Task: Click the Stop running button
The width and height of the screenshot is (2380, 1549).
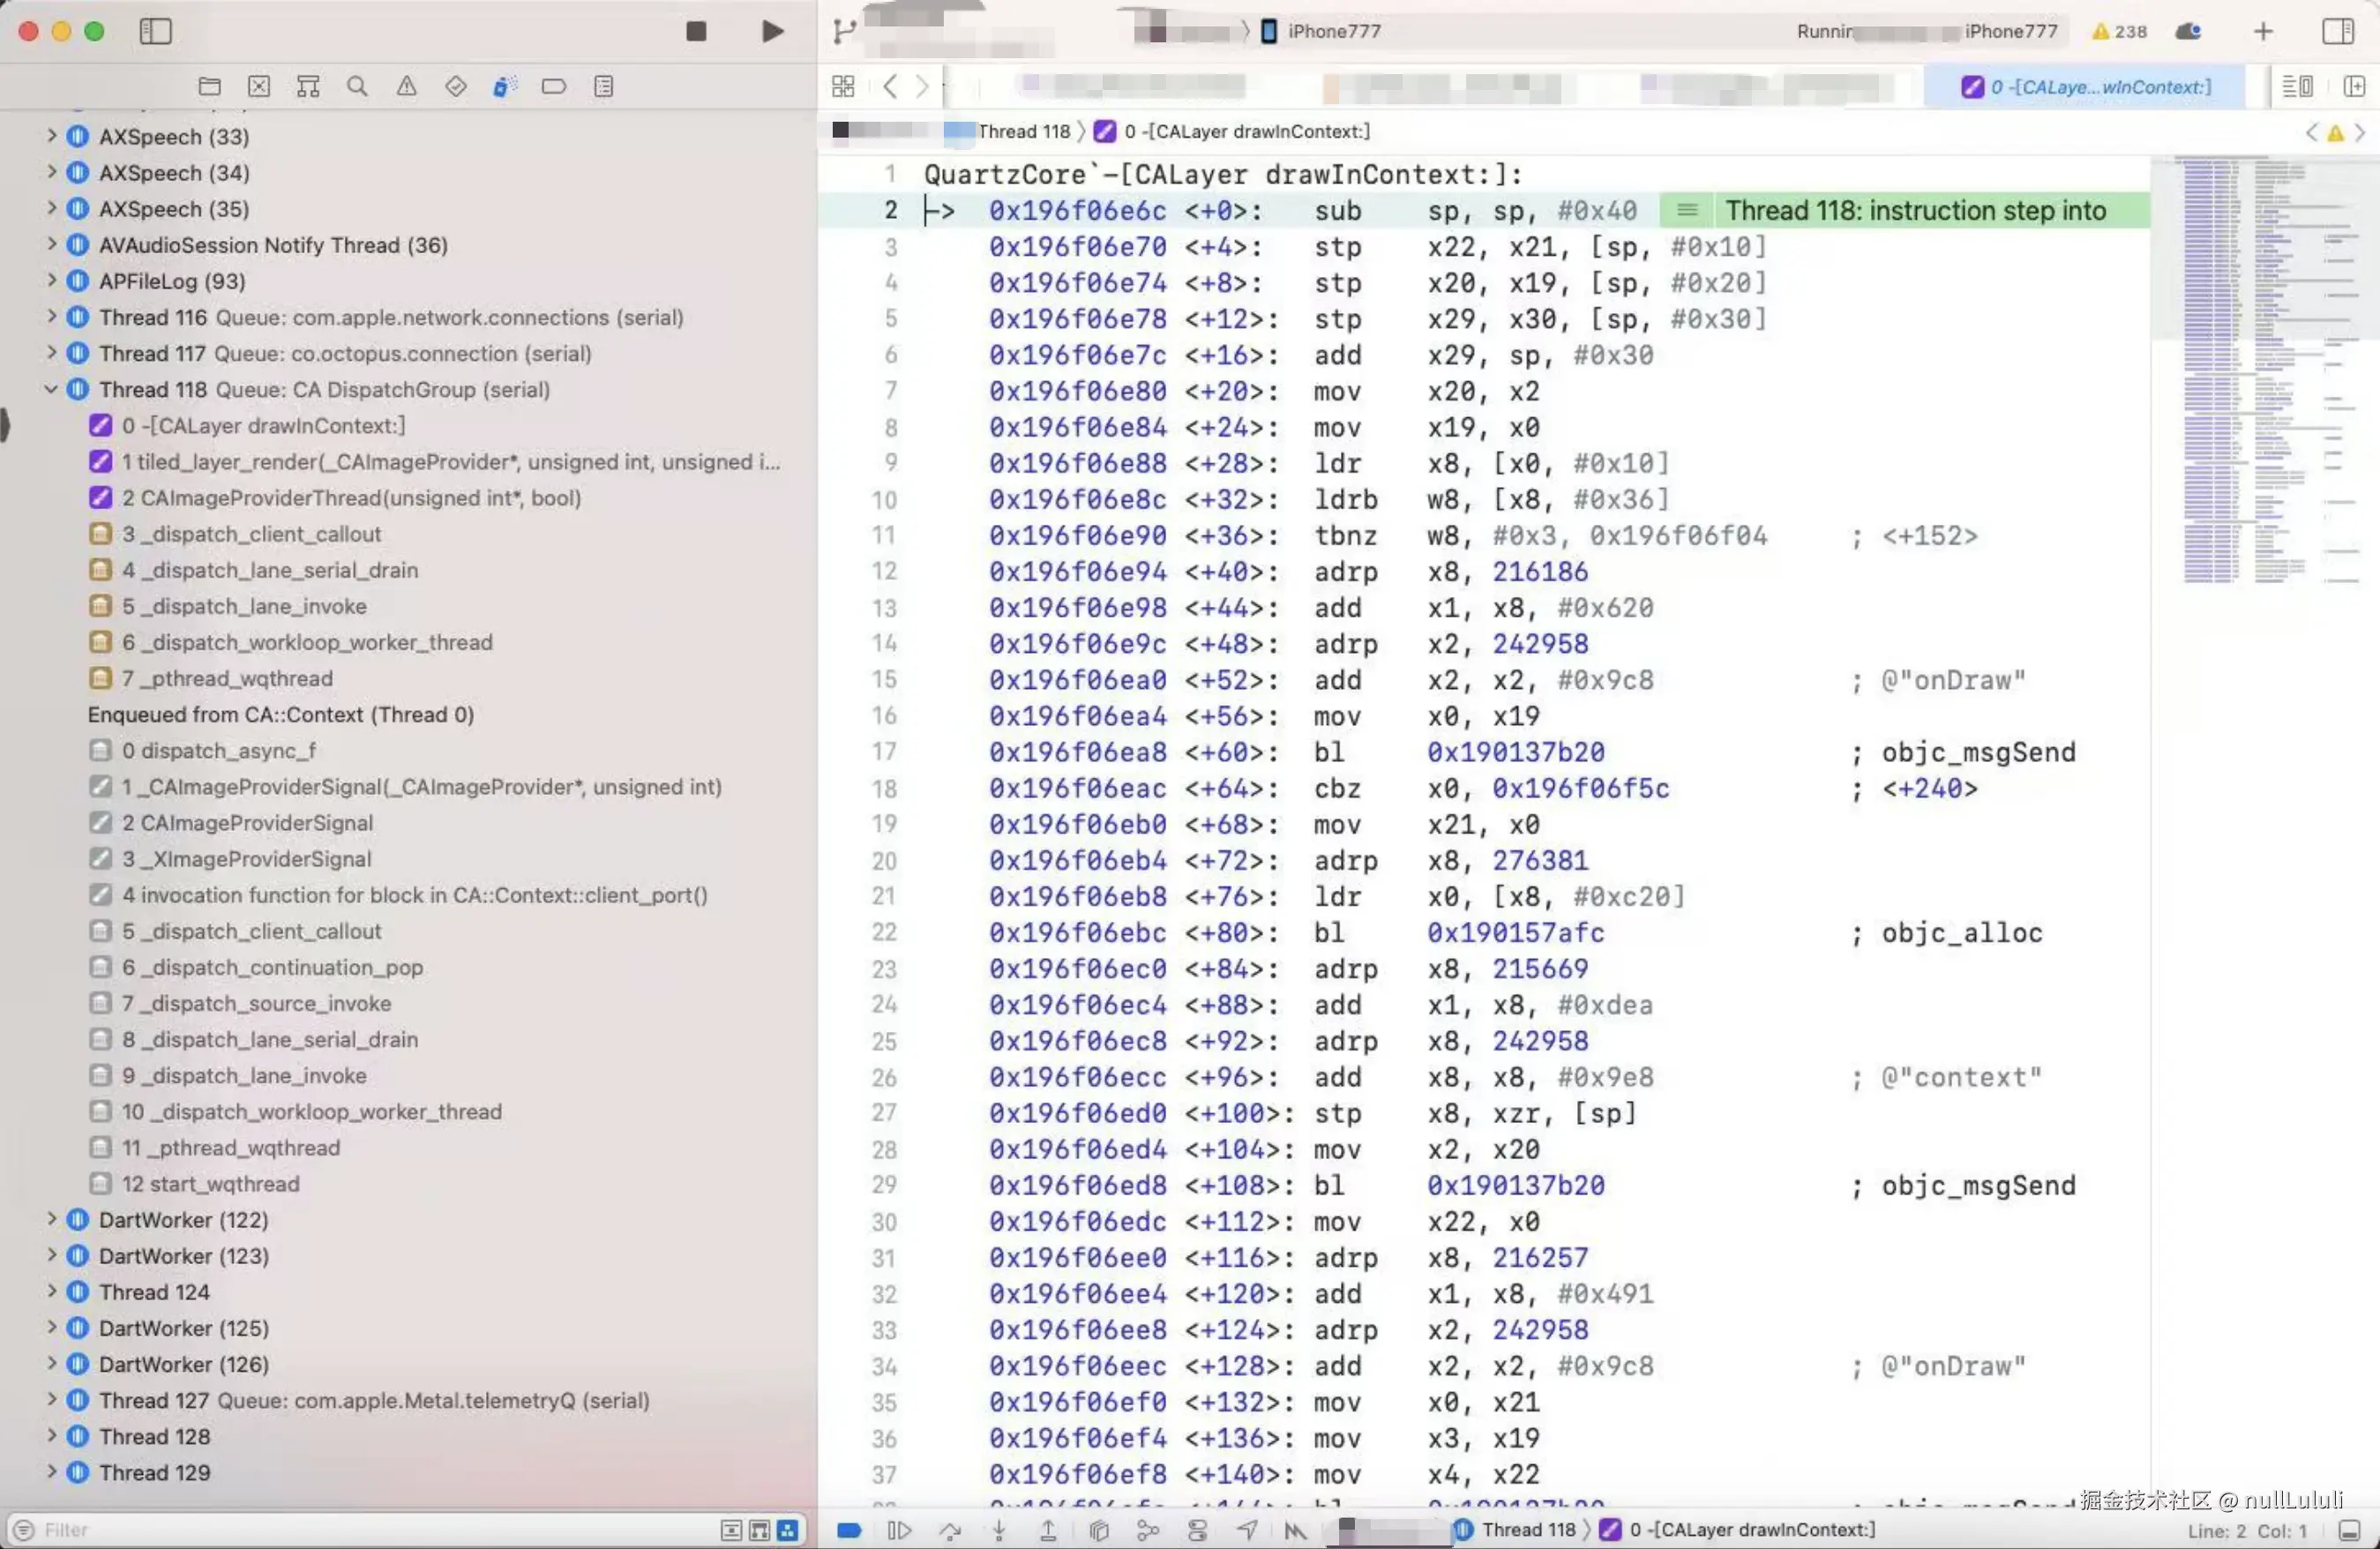Action: tap(696, 31)
